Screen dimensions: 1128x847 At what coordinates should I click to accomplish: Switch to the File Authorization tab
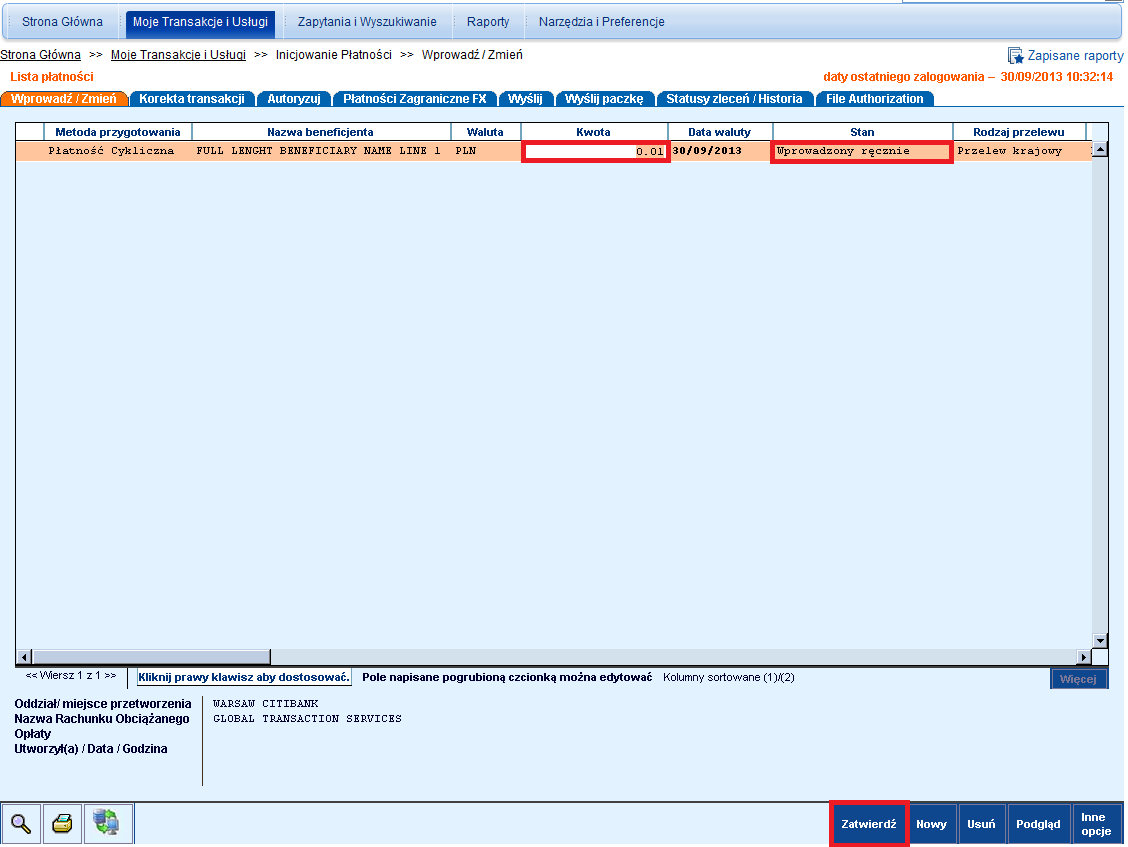pos(874,99)
